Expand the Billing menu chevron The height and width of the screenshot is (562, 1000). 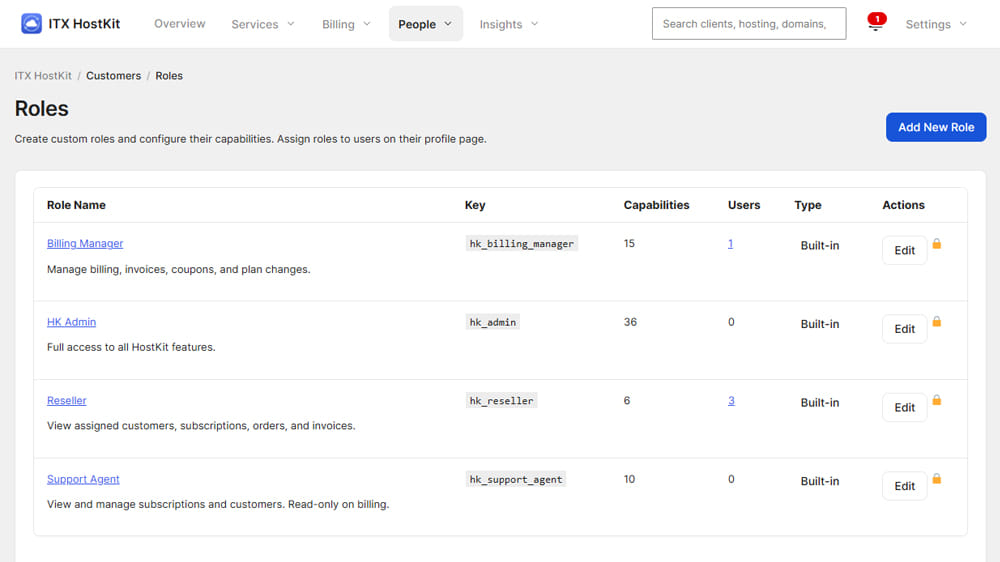click(x=367, y=24)
